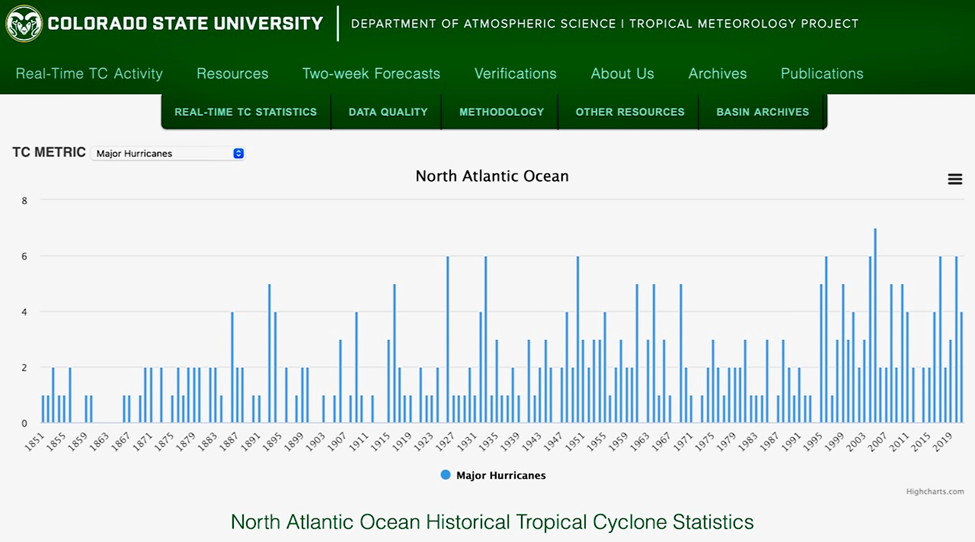Screen dimensions: 975x542
Task: Open the Verifications page
Action: (x=515, y=73)
